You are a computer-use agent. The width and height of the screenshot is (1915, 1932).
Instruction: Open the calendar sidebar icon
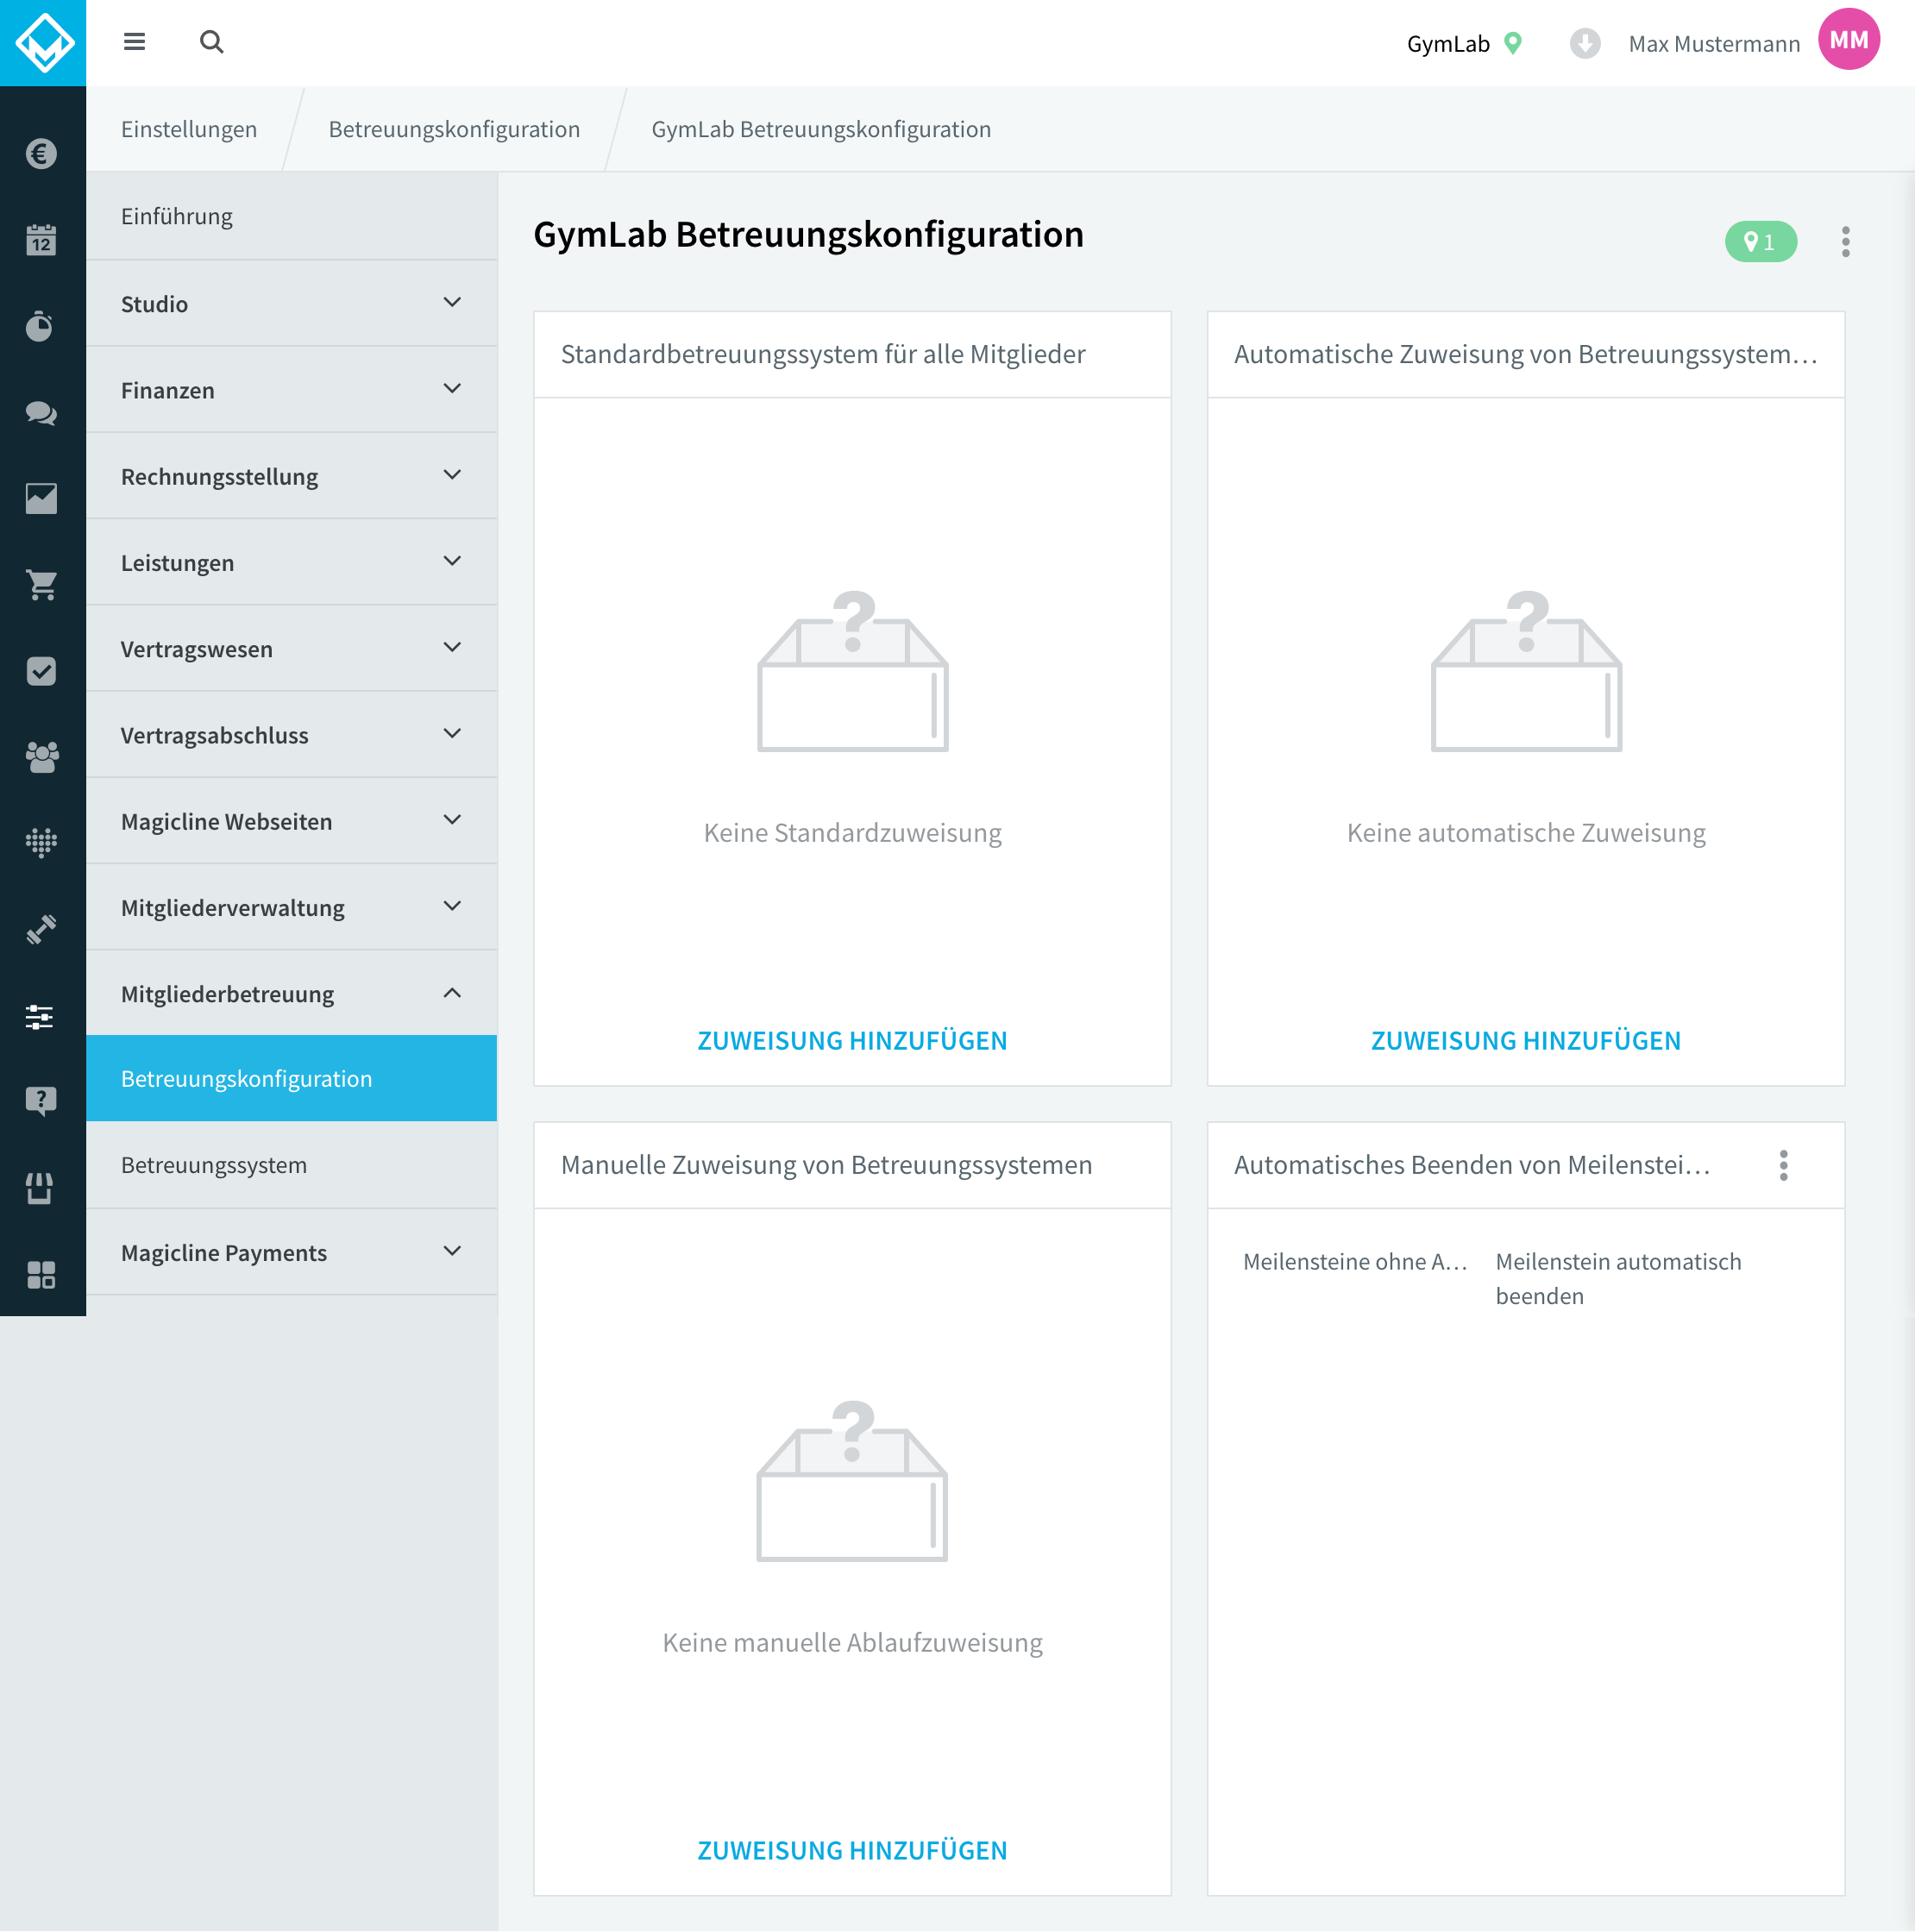41,240
